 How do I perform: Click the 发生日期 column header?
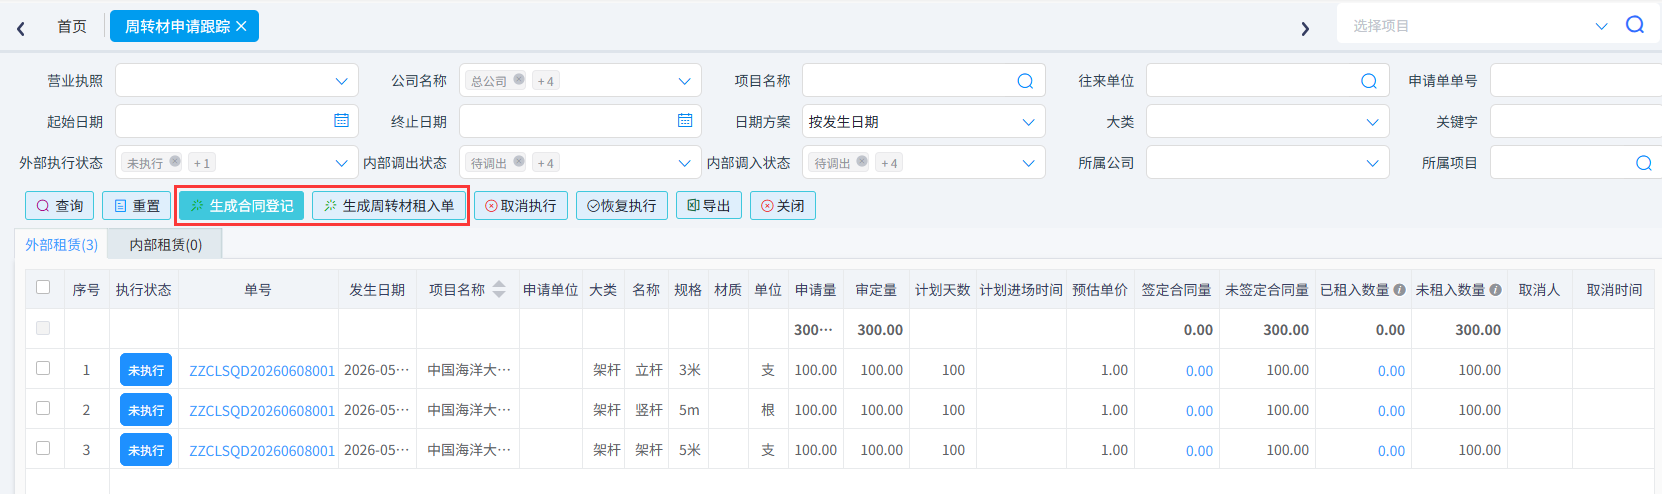pyautogui.click(x=377, y=290)
